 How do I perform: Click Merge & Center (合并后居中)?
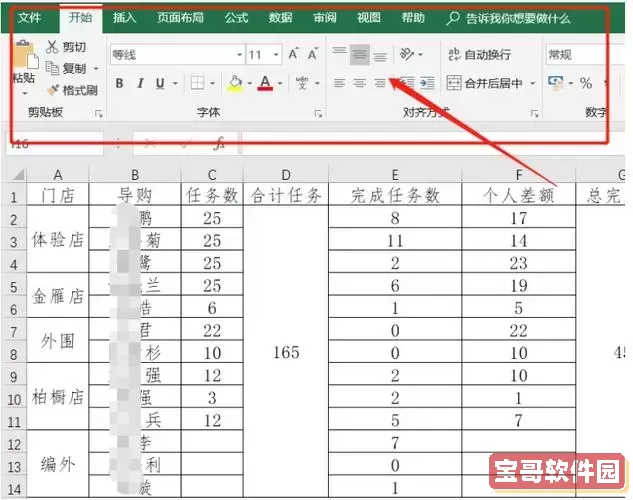(484, 84)
